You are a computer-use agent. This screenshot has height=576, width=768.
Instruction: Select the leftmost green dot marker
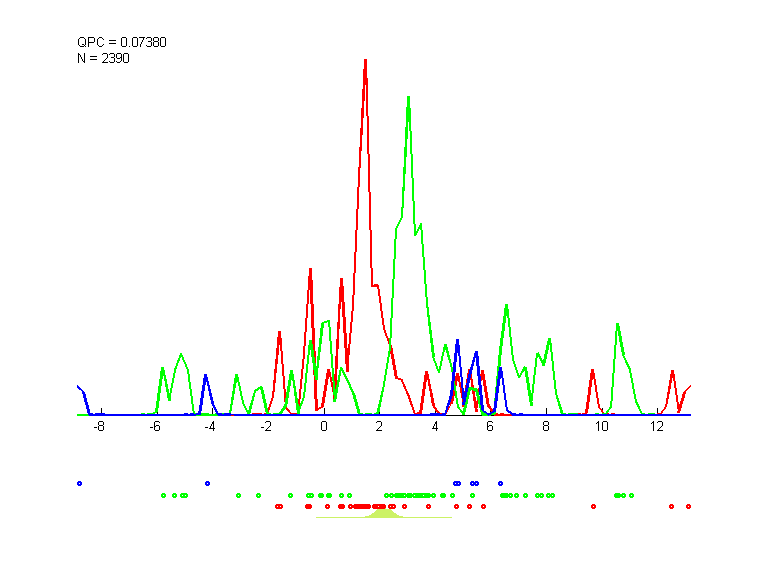[x=163, y=495]
